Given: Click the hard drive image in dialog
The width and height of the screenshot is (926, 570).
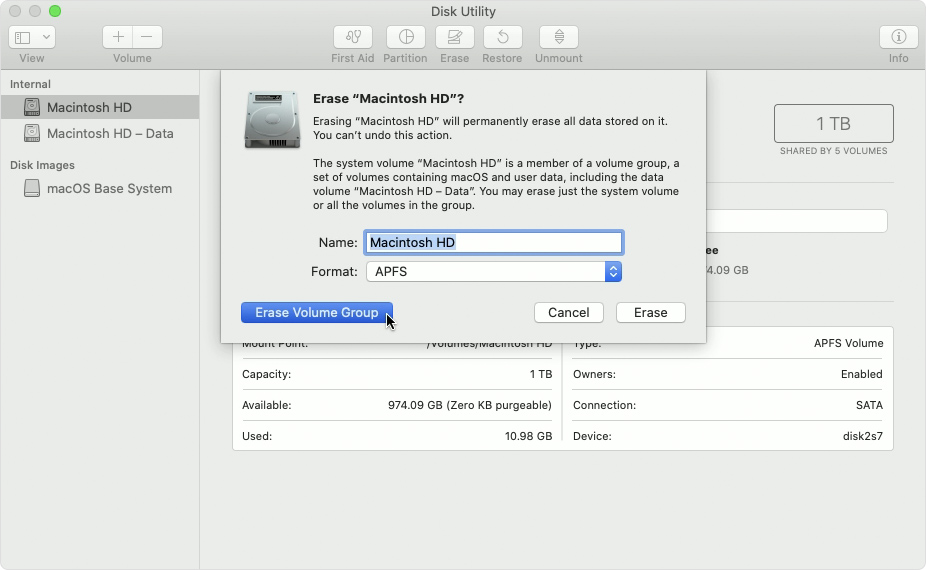Looking at the screenshot, I should (x=272, y=119).
